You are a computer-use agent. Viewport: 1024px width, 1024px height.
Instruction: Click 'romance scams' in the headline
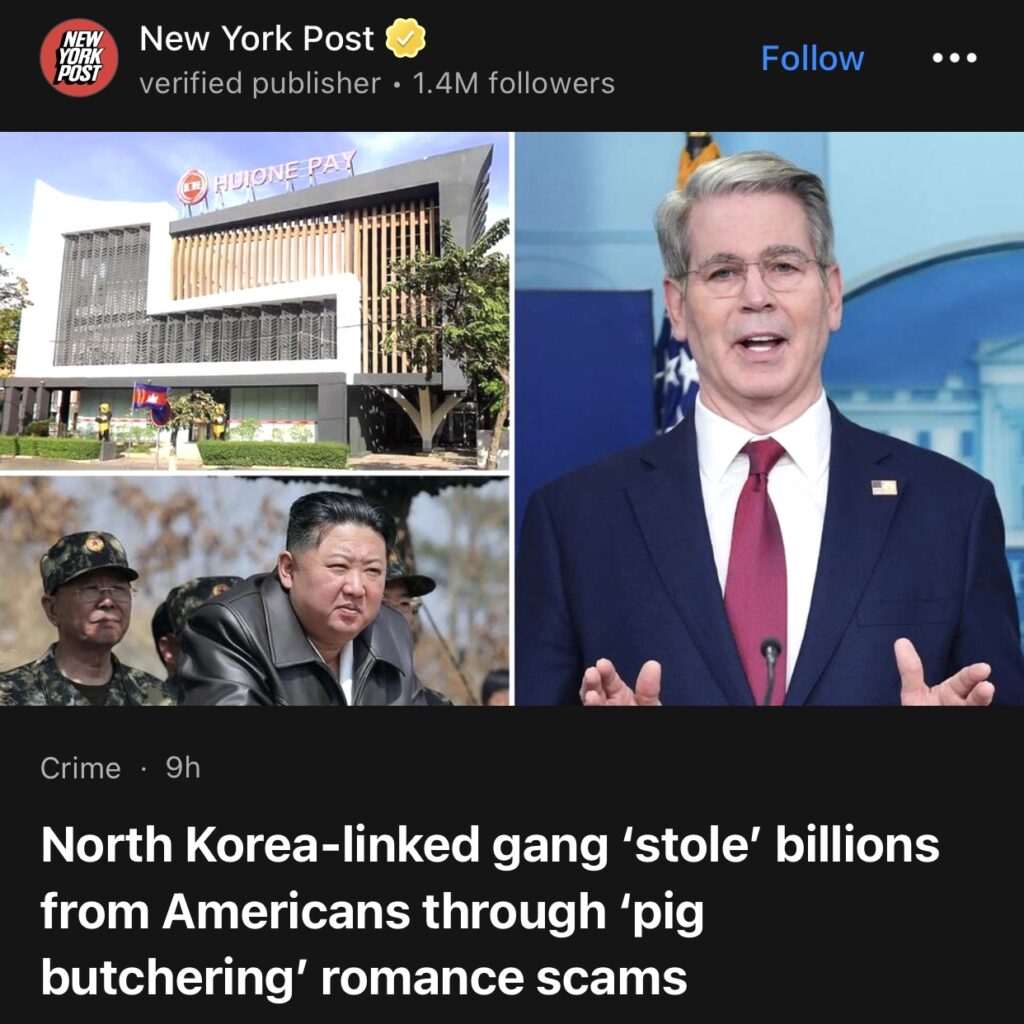(504, 978)
